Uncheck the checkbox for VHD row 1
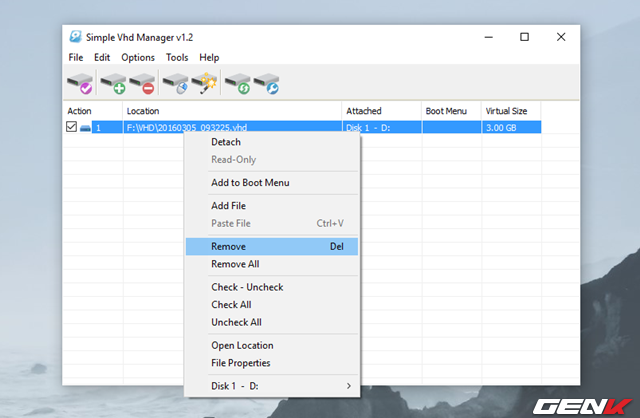The image size is (640, 418). click(71, 127)
